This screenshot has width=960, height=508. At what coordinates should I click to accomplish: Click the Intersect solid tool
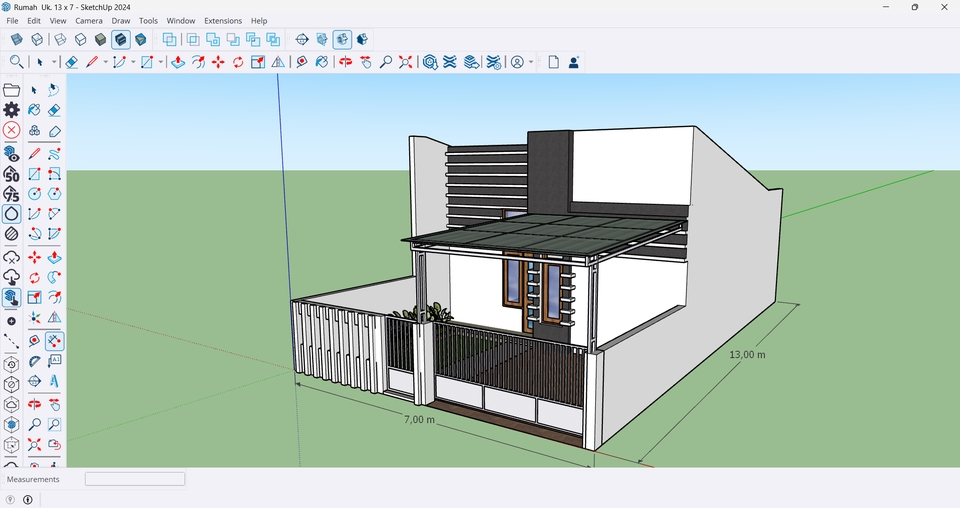[193, 40]
